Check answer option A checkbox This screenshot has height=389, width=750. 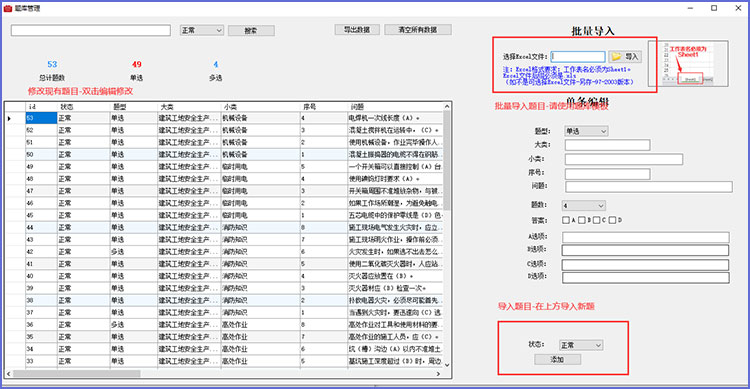point(566,220)
